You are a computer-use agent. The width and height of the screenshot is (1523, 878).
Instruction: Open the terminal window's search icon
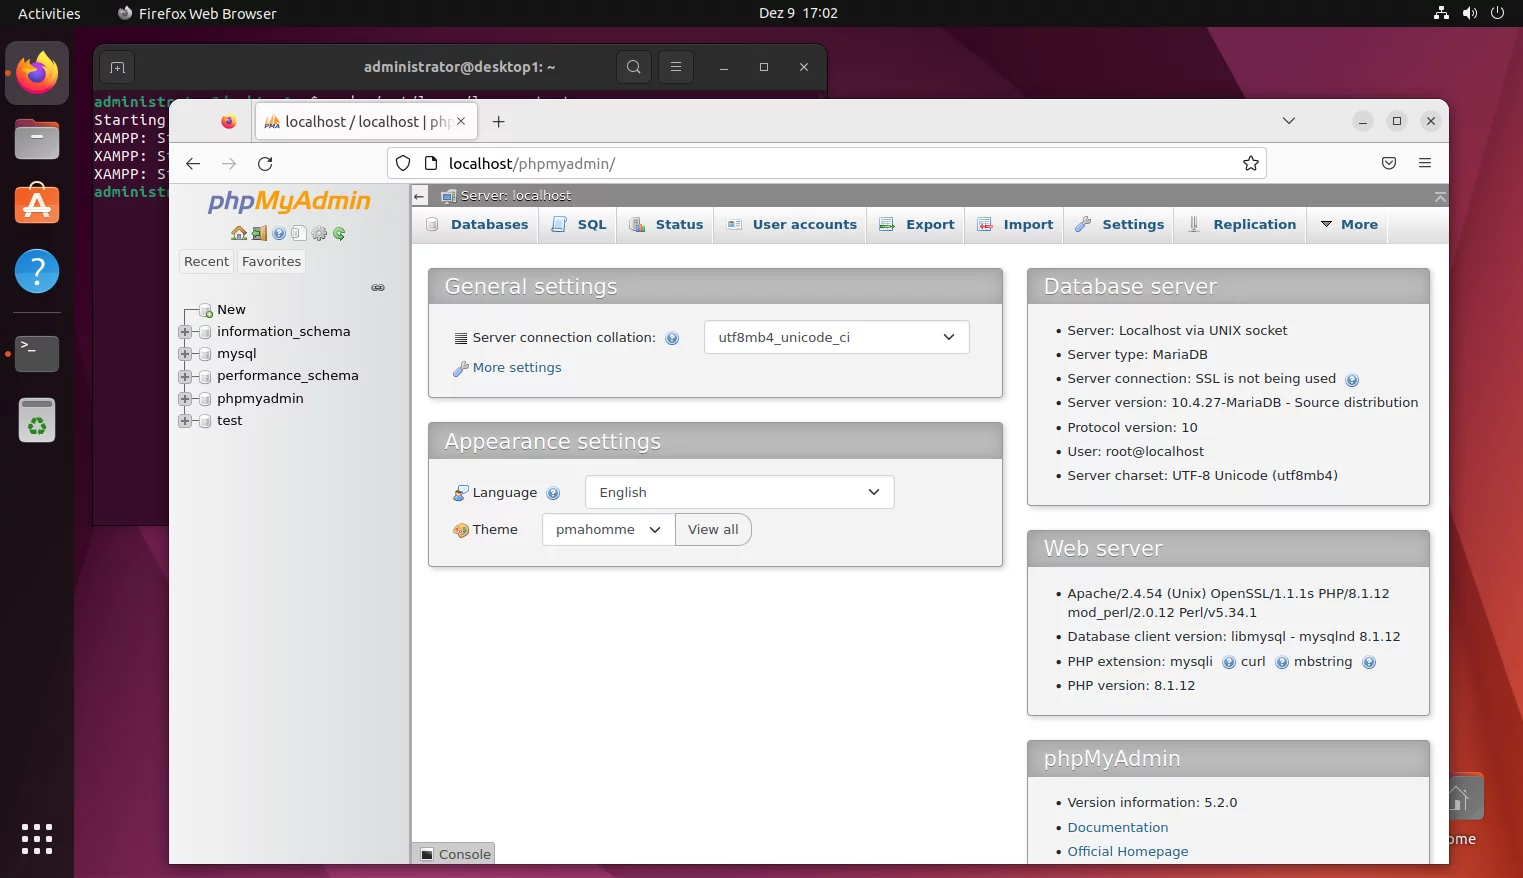click(633, 67)
